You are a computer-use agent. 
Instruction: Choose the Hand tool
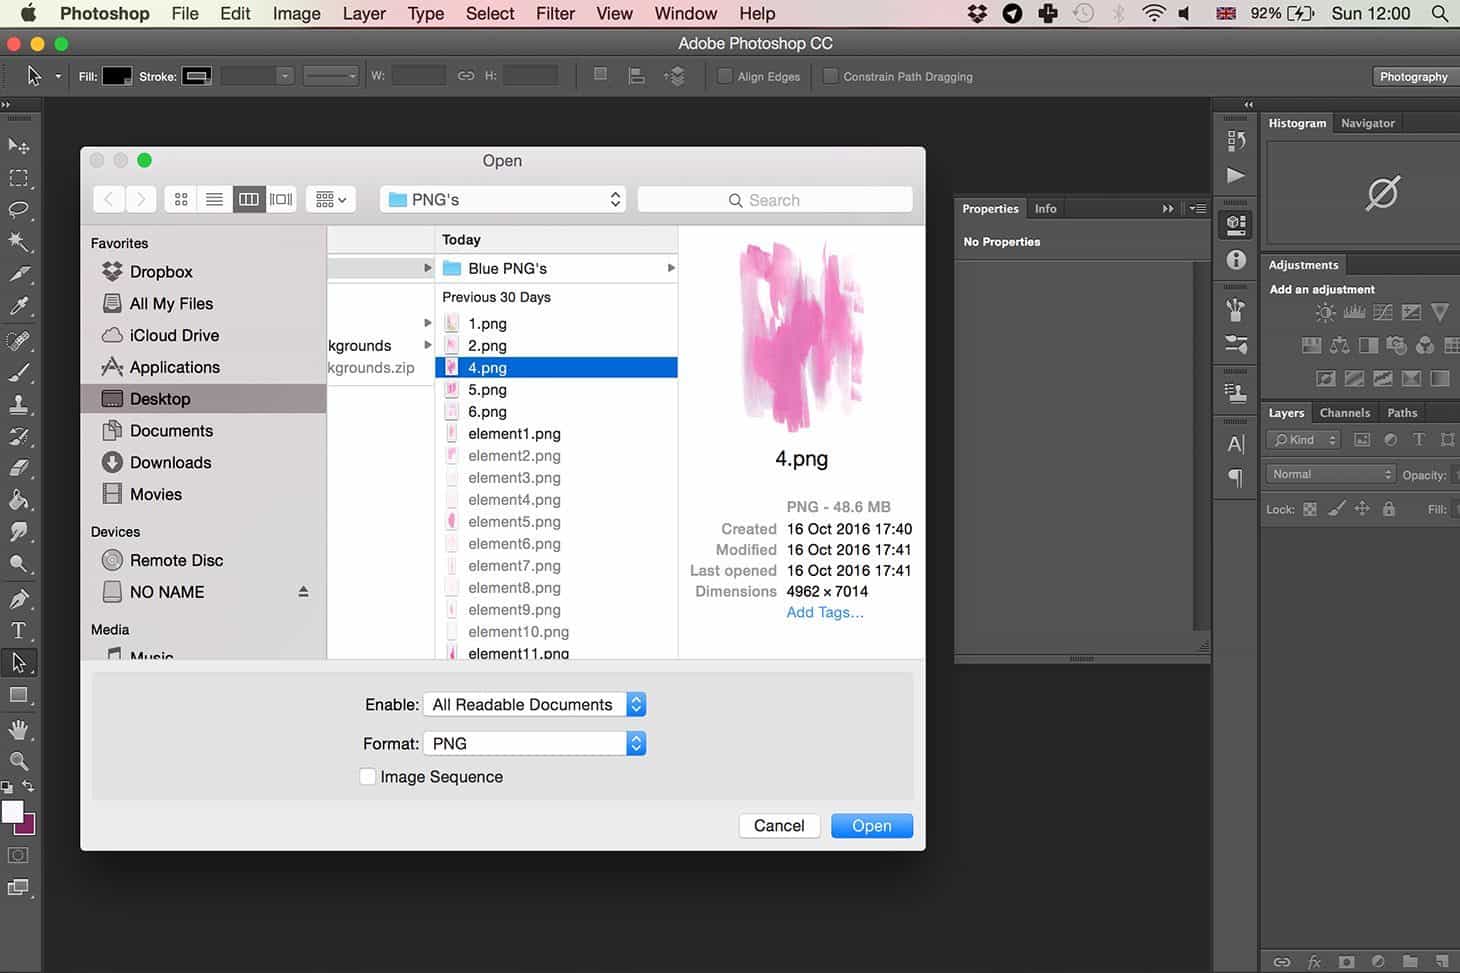18,729
